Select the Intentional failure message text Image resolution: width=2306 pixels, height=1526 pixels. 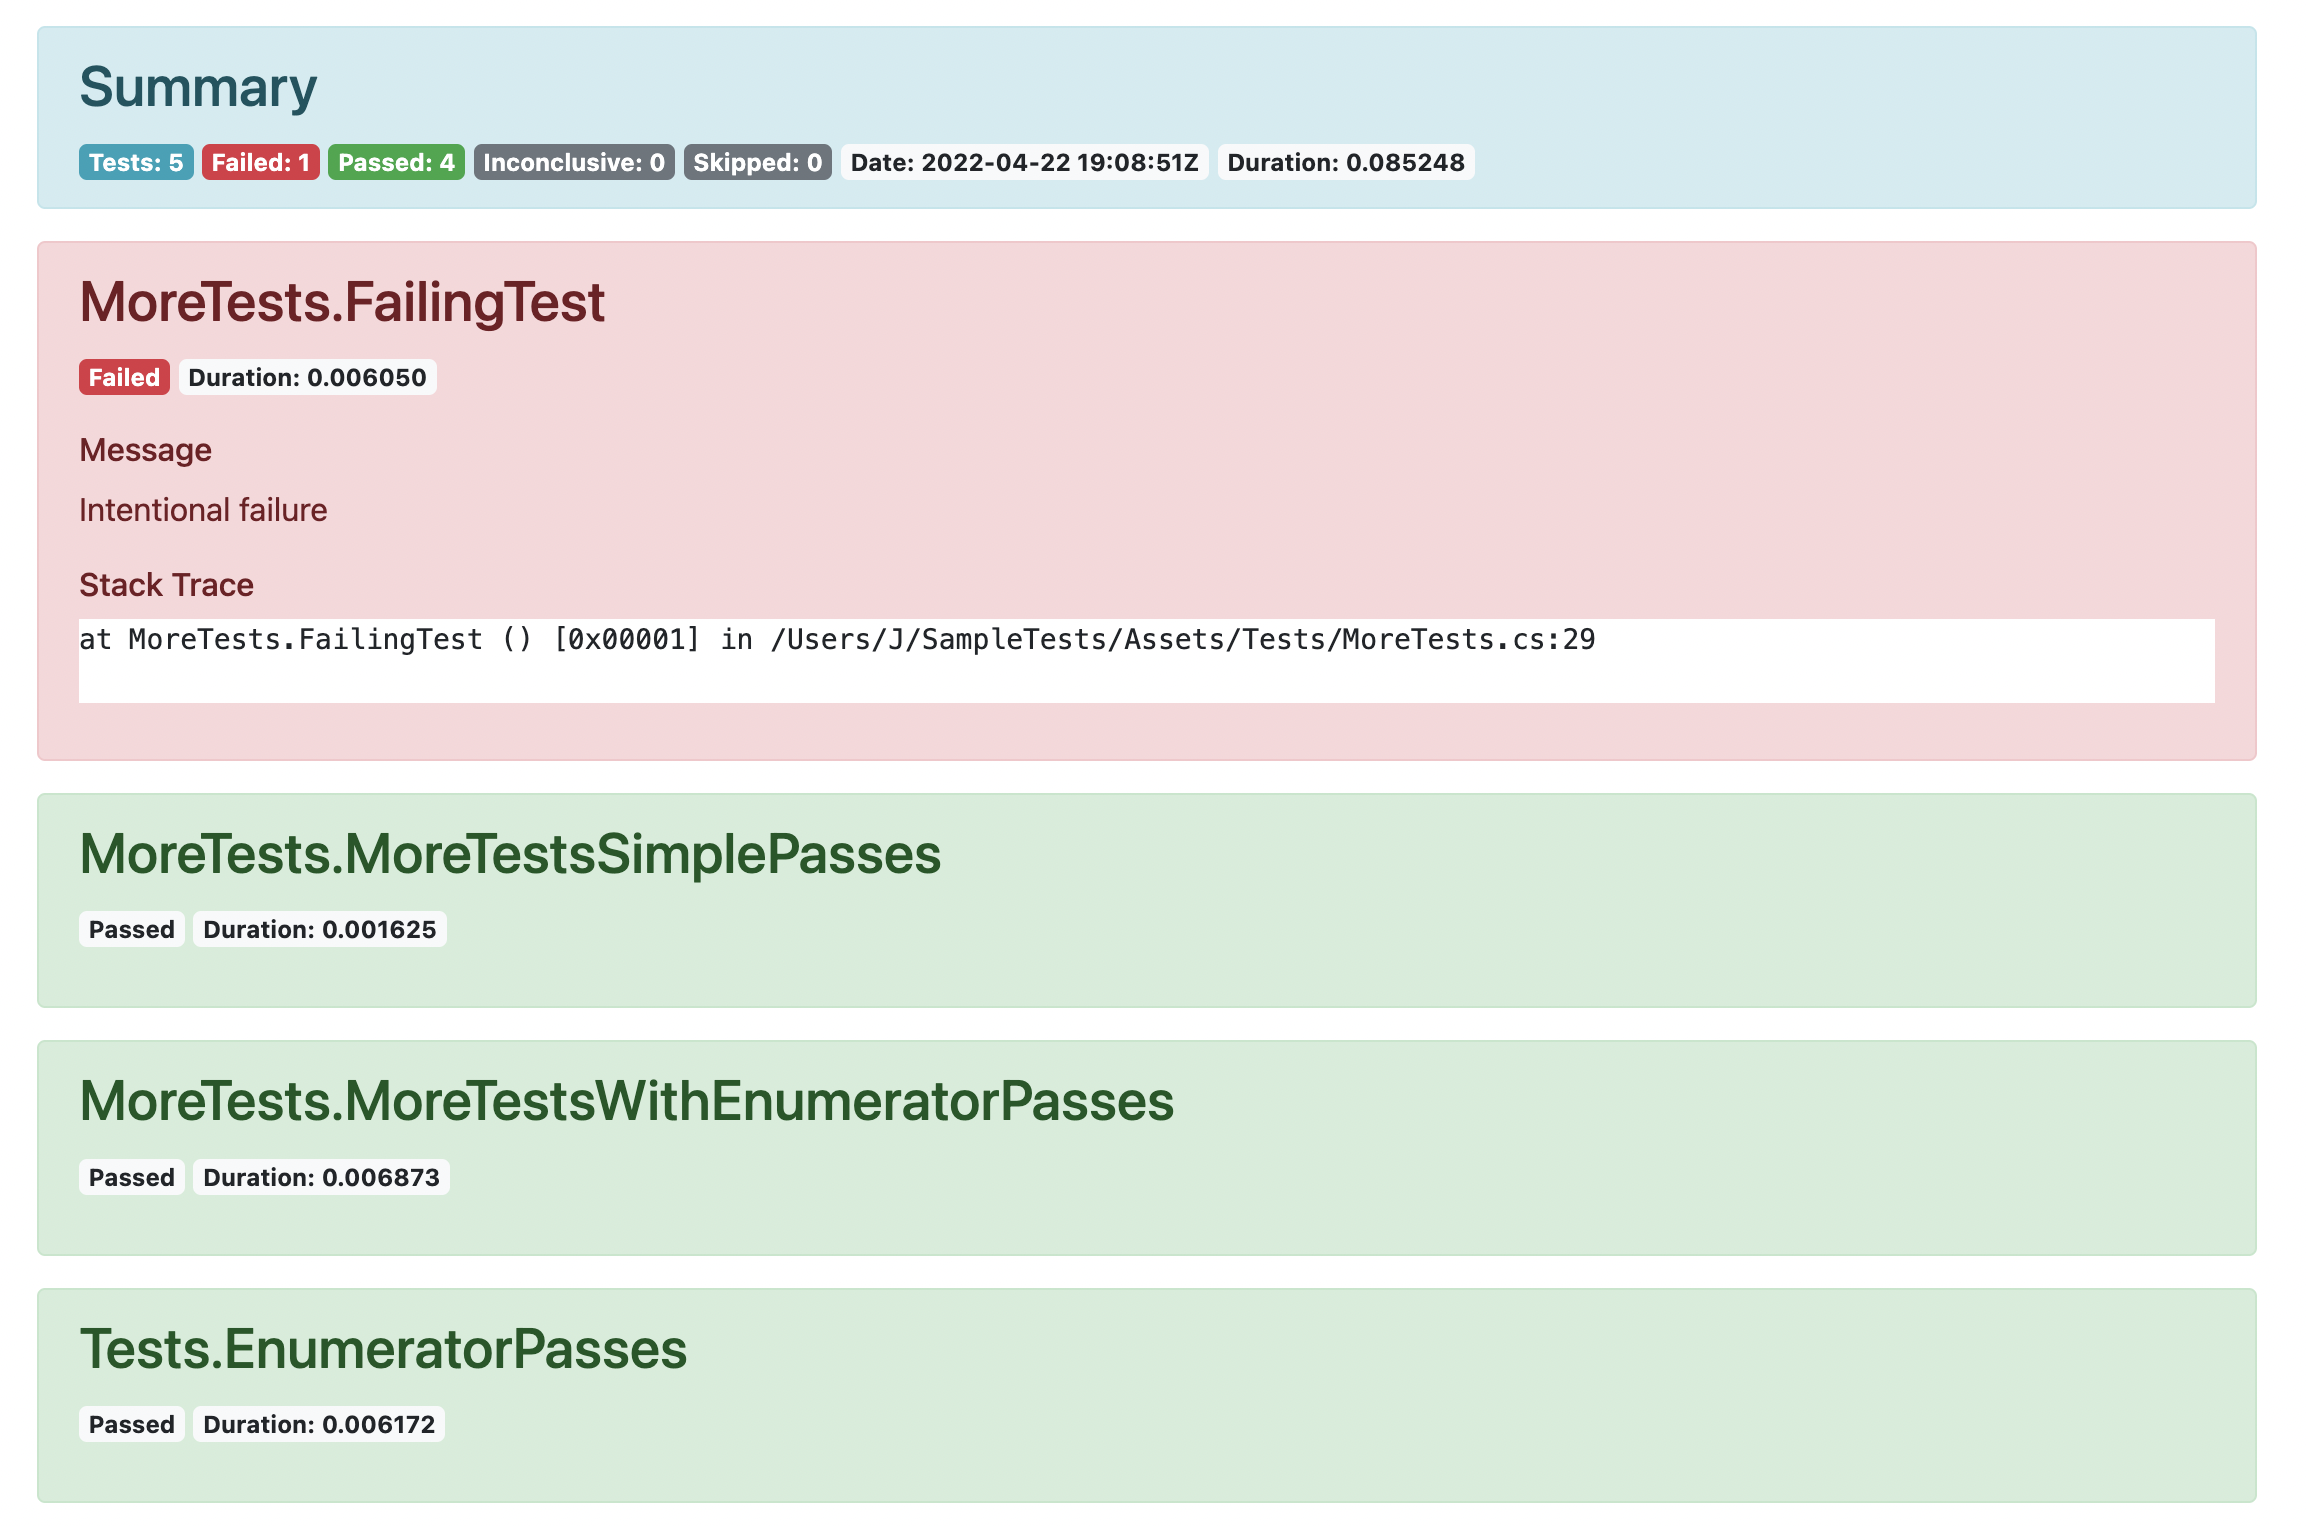coord(203,510)
